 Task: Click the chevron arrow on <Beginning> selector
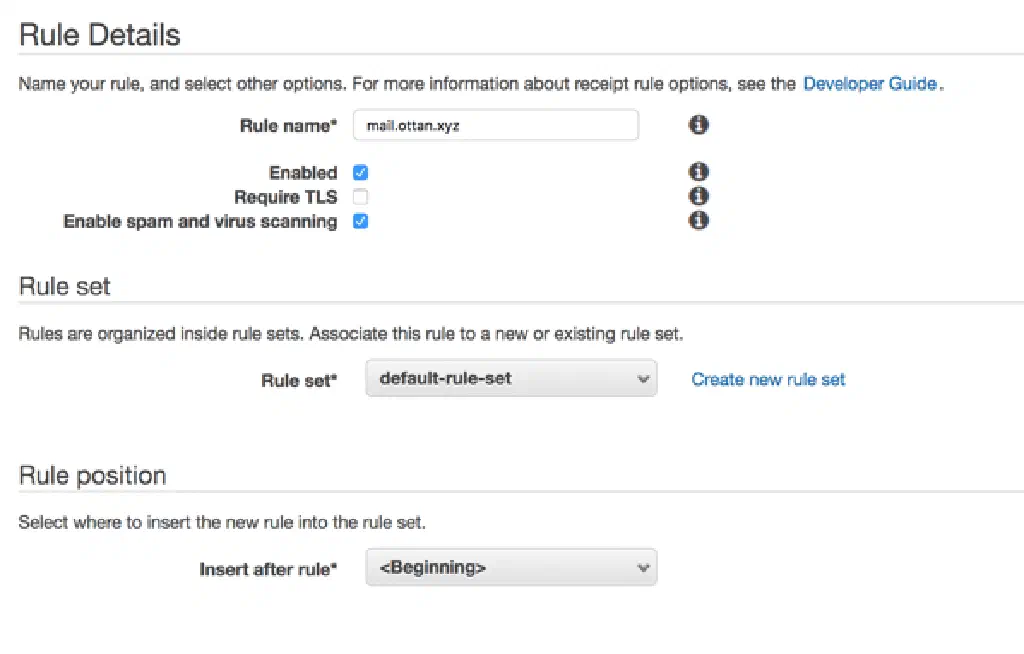tap(643, 568)
